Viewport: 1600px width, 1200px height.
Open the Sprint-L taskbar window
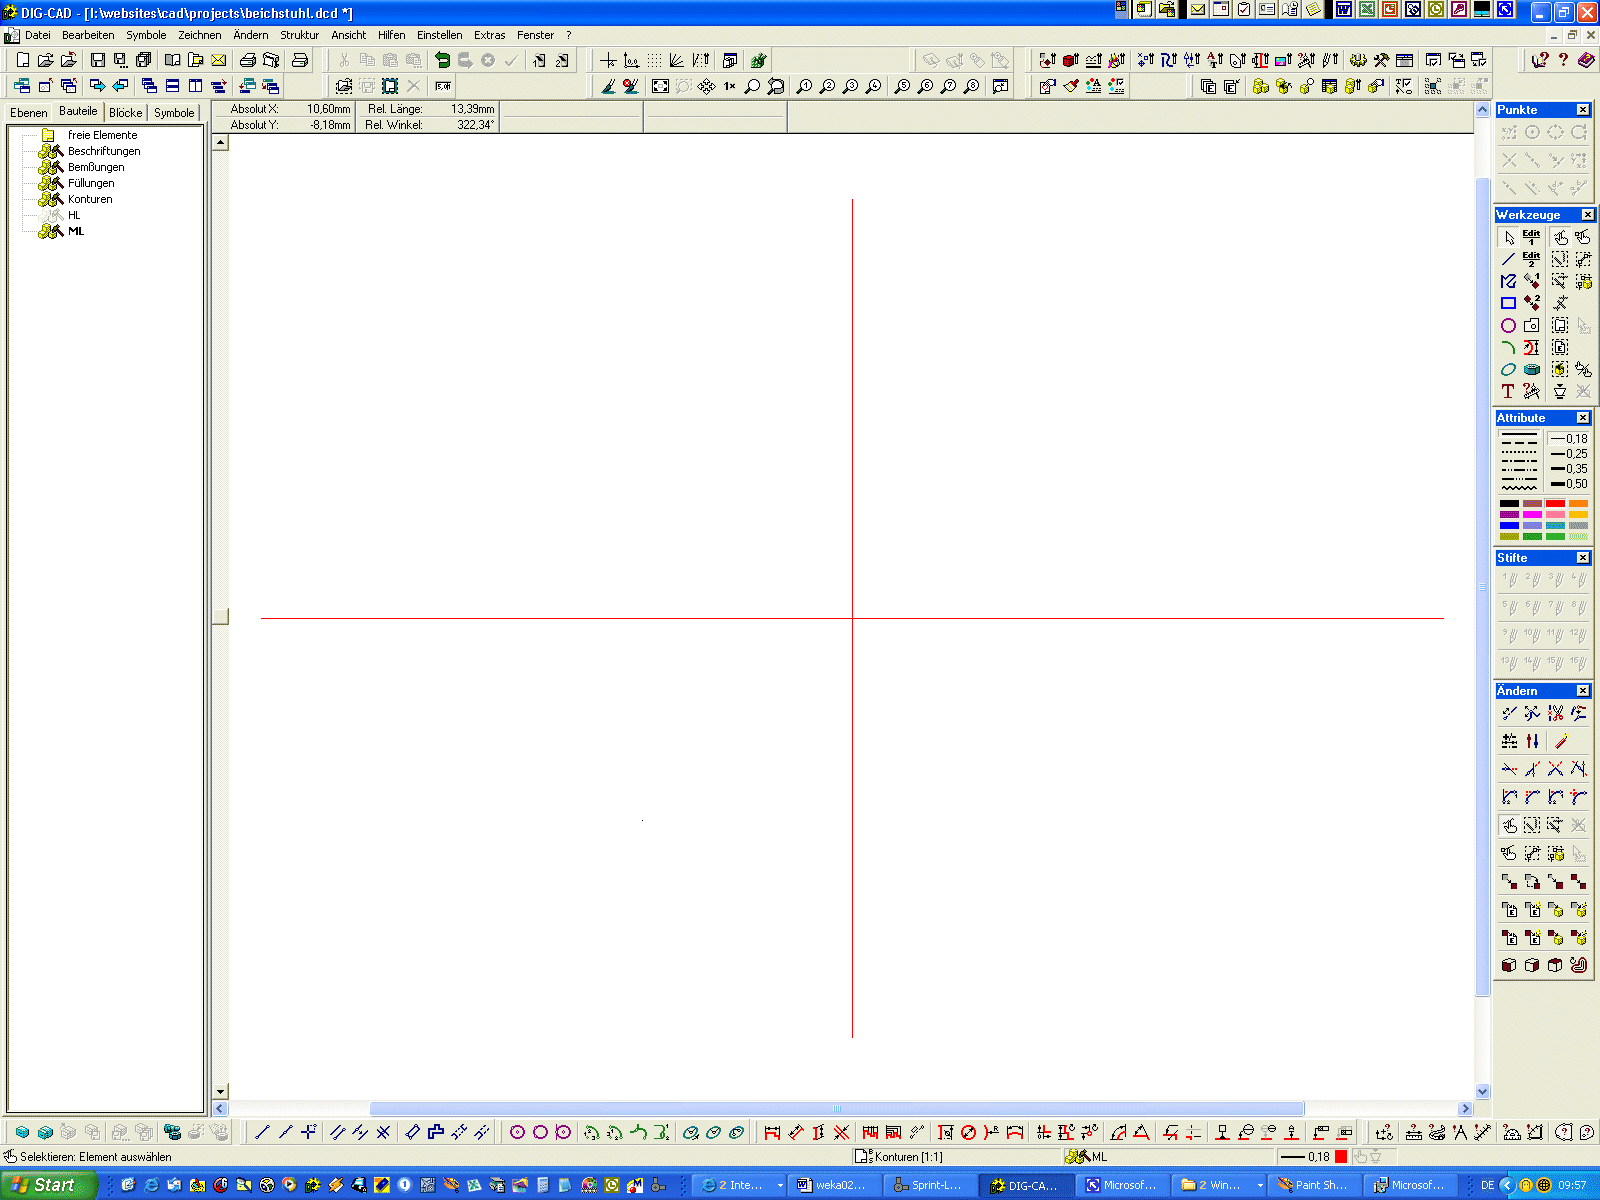pos(930,1185)
